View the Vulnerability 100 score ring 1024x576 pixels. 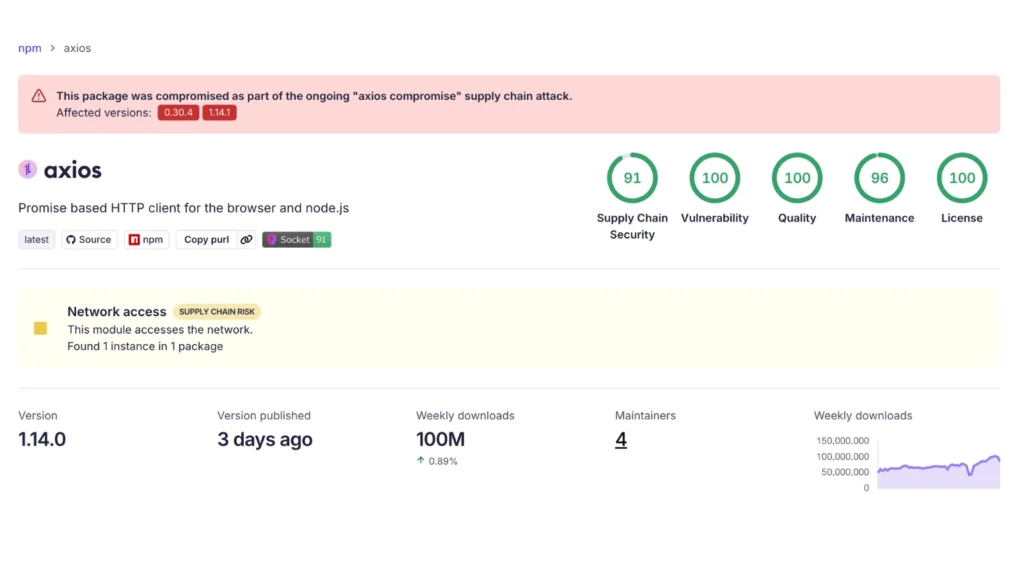pos(714,177)
